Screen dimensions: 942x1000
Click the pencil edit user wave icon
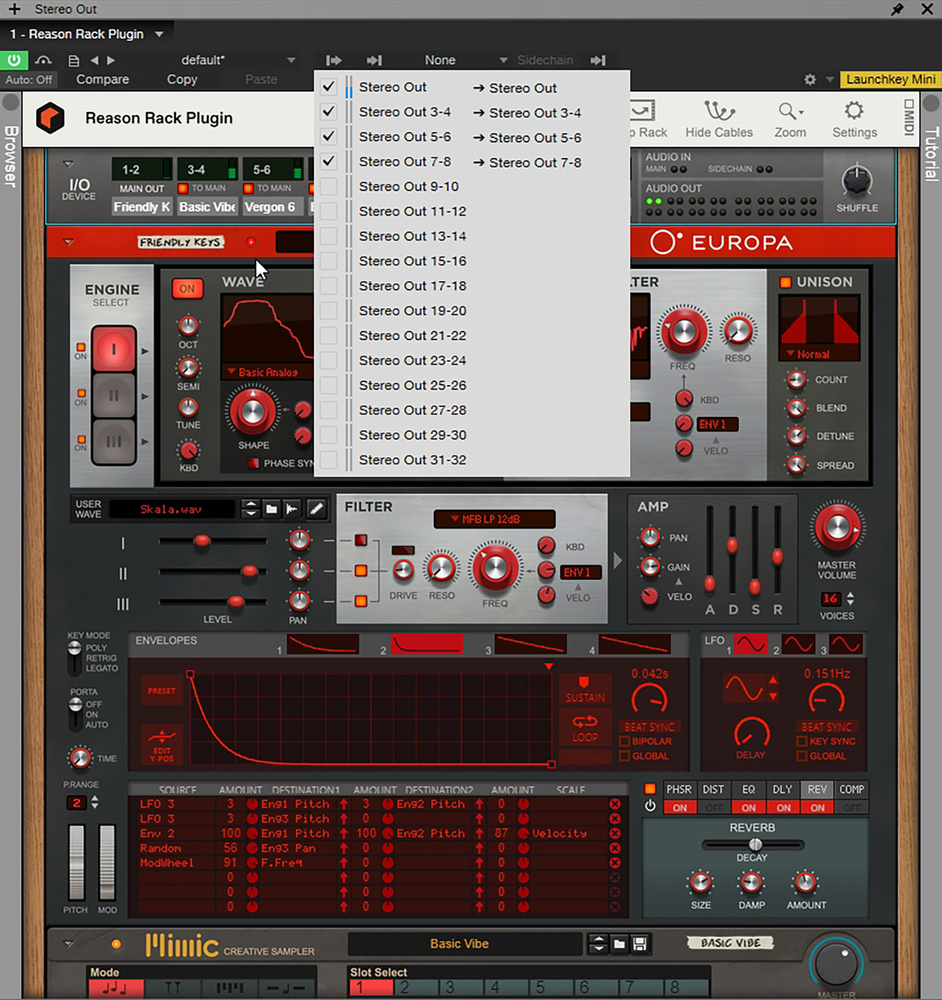pos(316,509)
